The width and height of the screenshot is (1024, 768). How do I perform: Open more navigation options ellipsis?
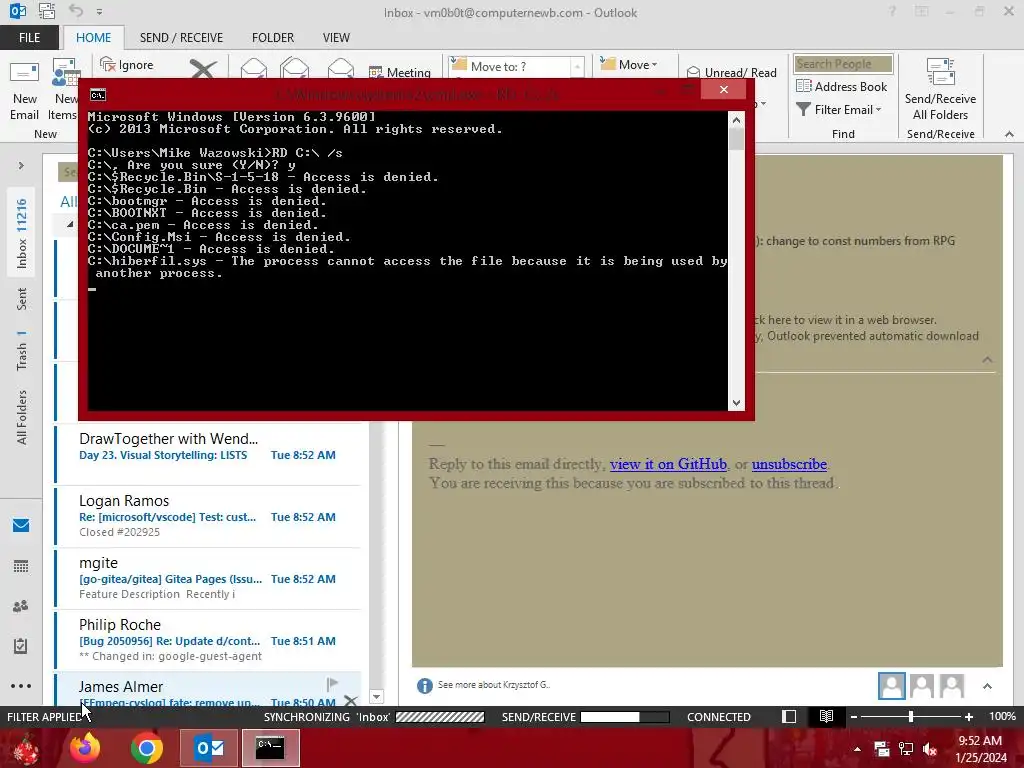click(21, 686)
